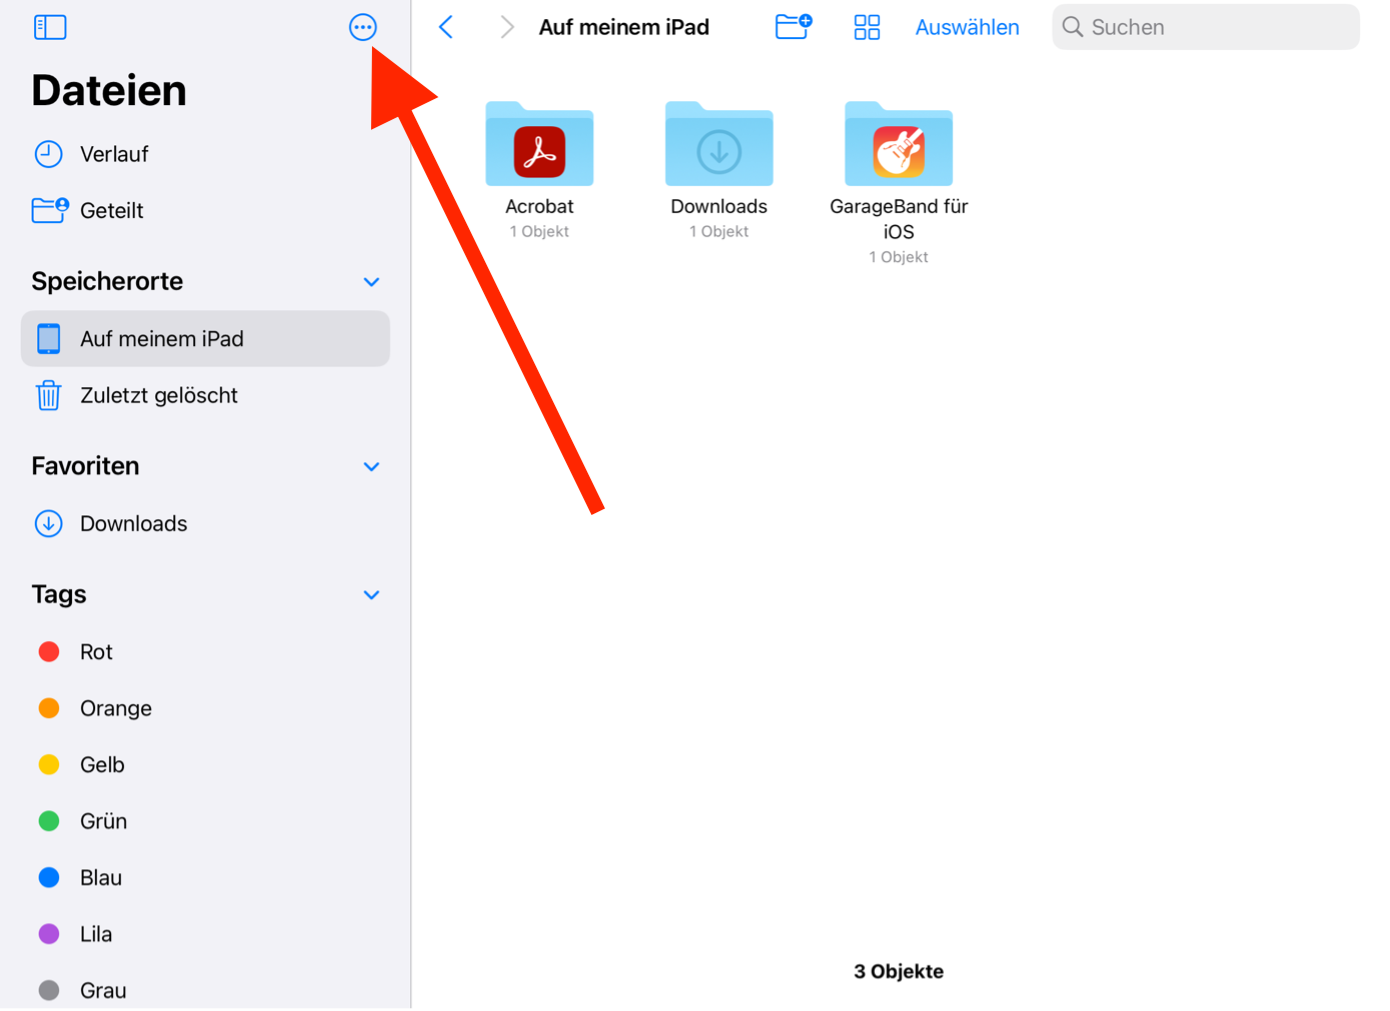Tap the Auswählen button
The height and width of the screenshot is (1011, 1390).
point(967,27)
